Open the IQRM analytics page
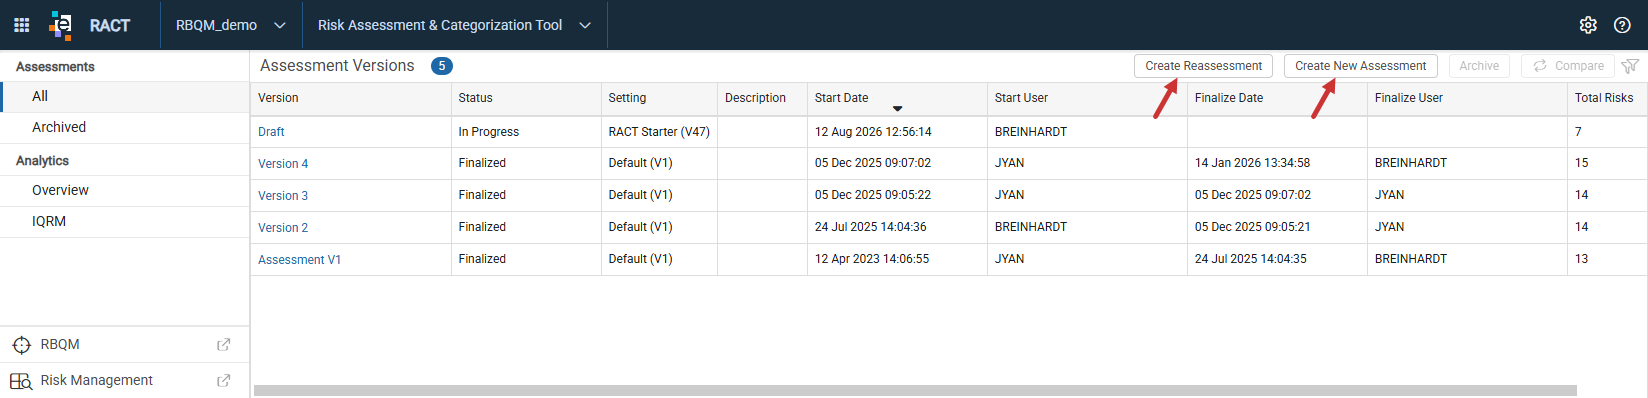 [125, 221]
